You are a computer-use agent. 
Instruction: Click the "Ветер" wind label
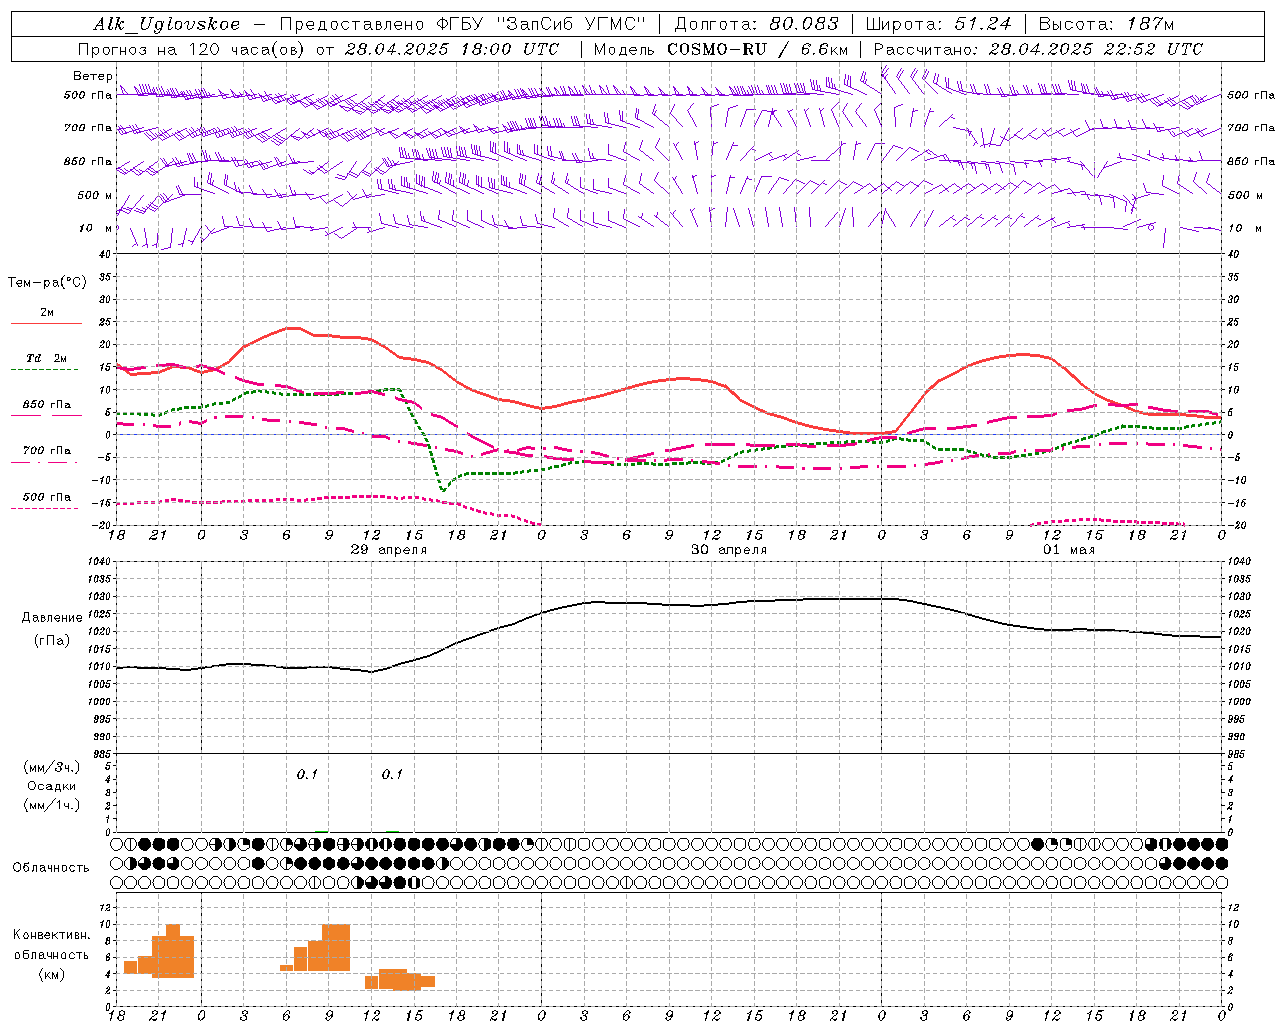[x=93, y=76]
